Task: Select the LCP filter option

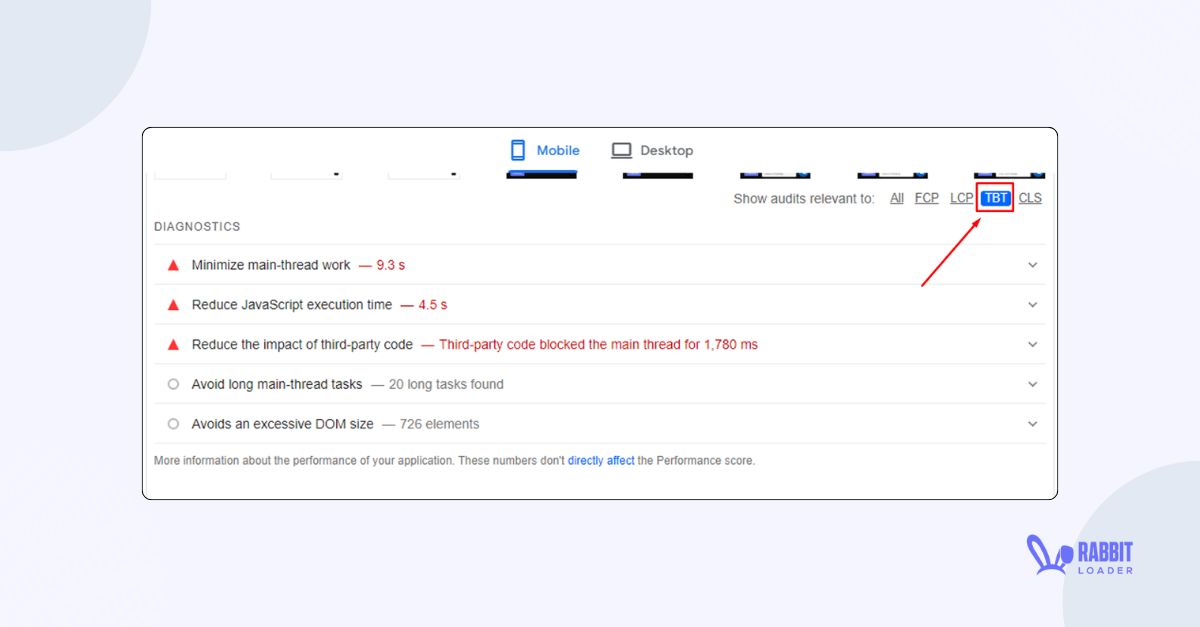Action: click(x=960, y=198)
